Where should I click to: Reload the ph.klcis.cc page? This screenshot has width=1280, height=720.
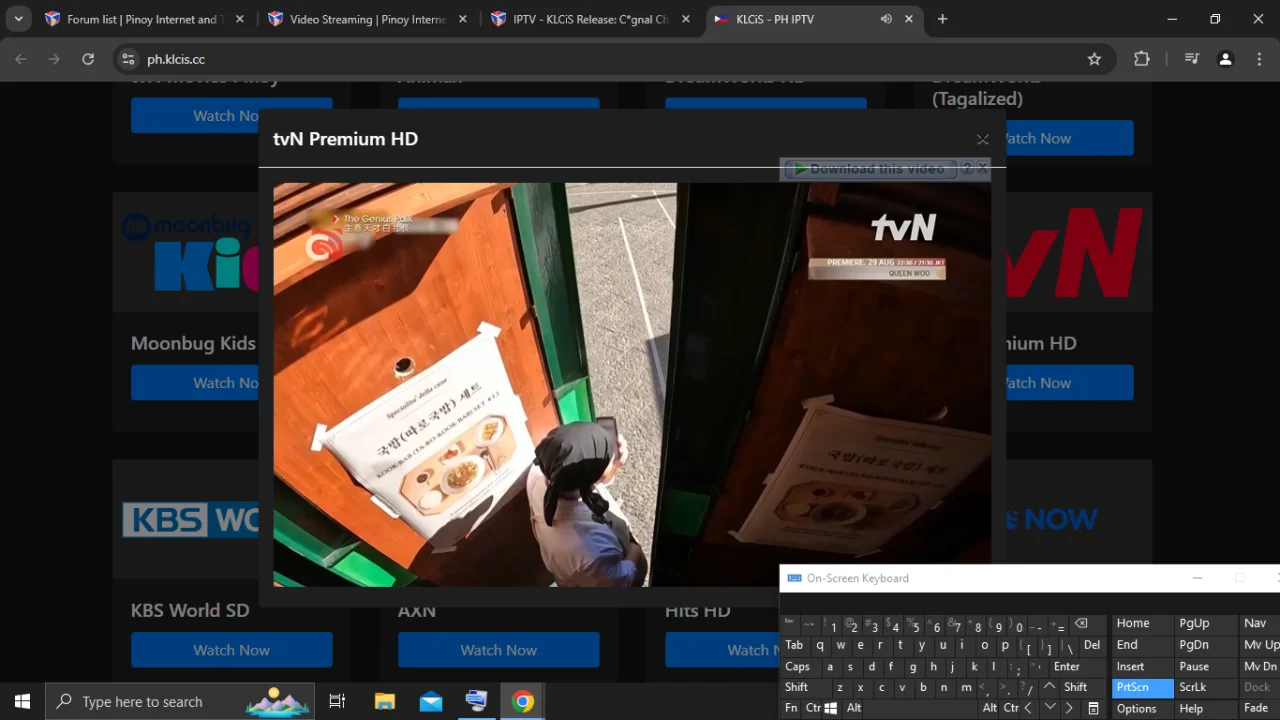tap(88, 59)
